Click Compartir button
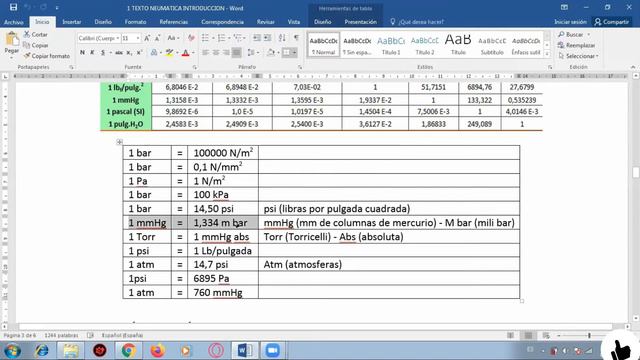 612,22
